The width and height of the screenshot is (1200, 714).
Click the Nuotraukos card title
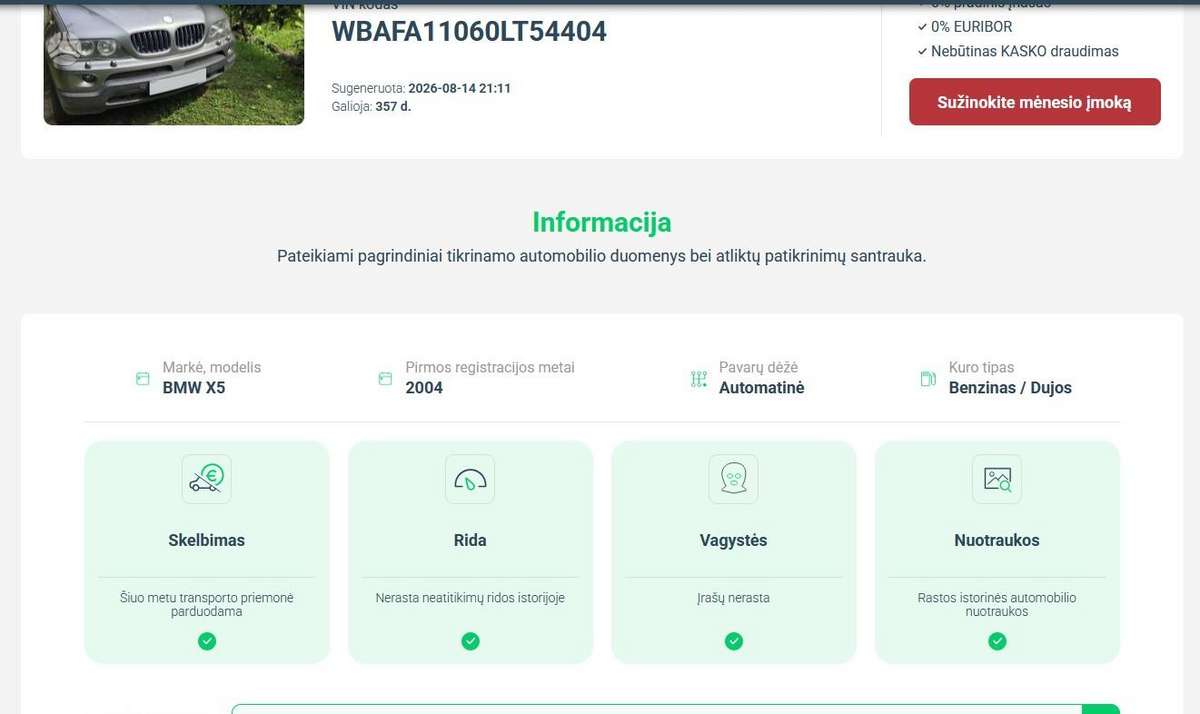pyautogui.click(x=997, y=540)
